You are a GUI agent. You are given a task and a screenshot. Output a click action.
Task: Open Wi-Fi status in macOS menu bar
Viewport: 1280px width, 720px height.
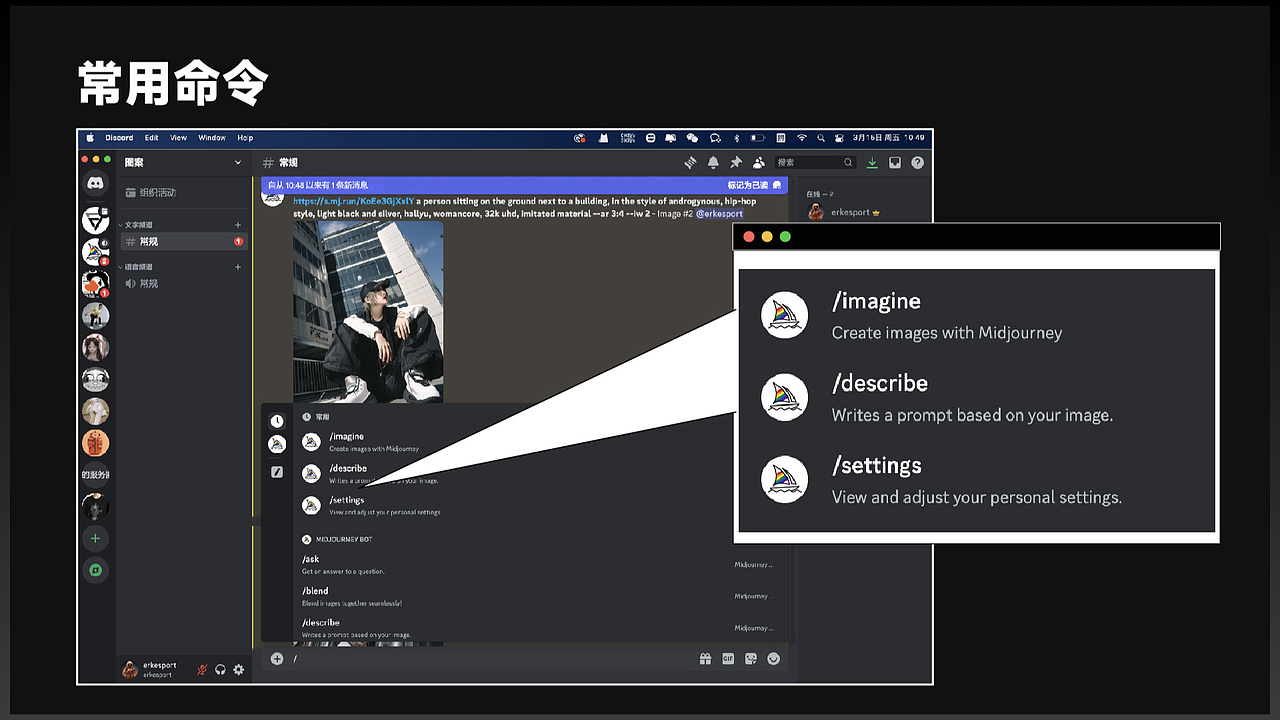(x=801, y=137)
